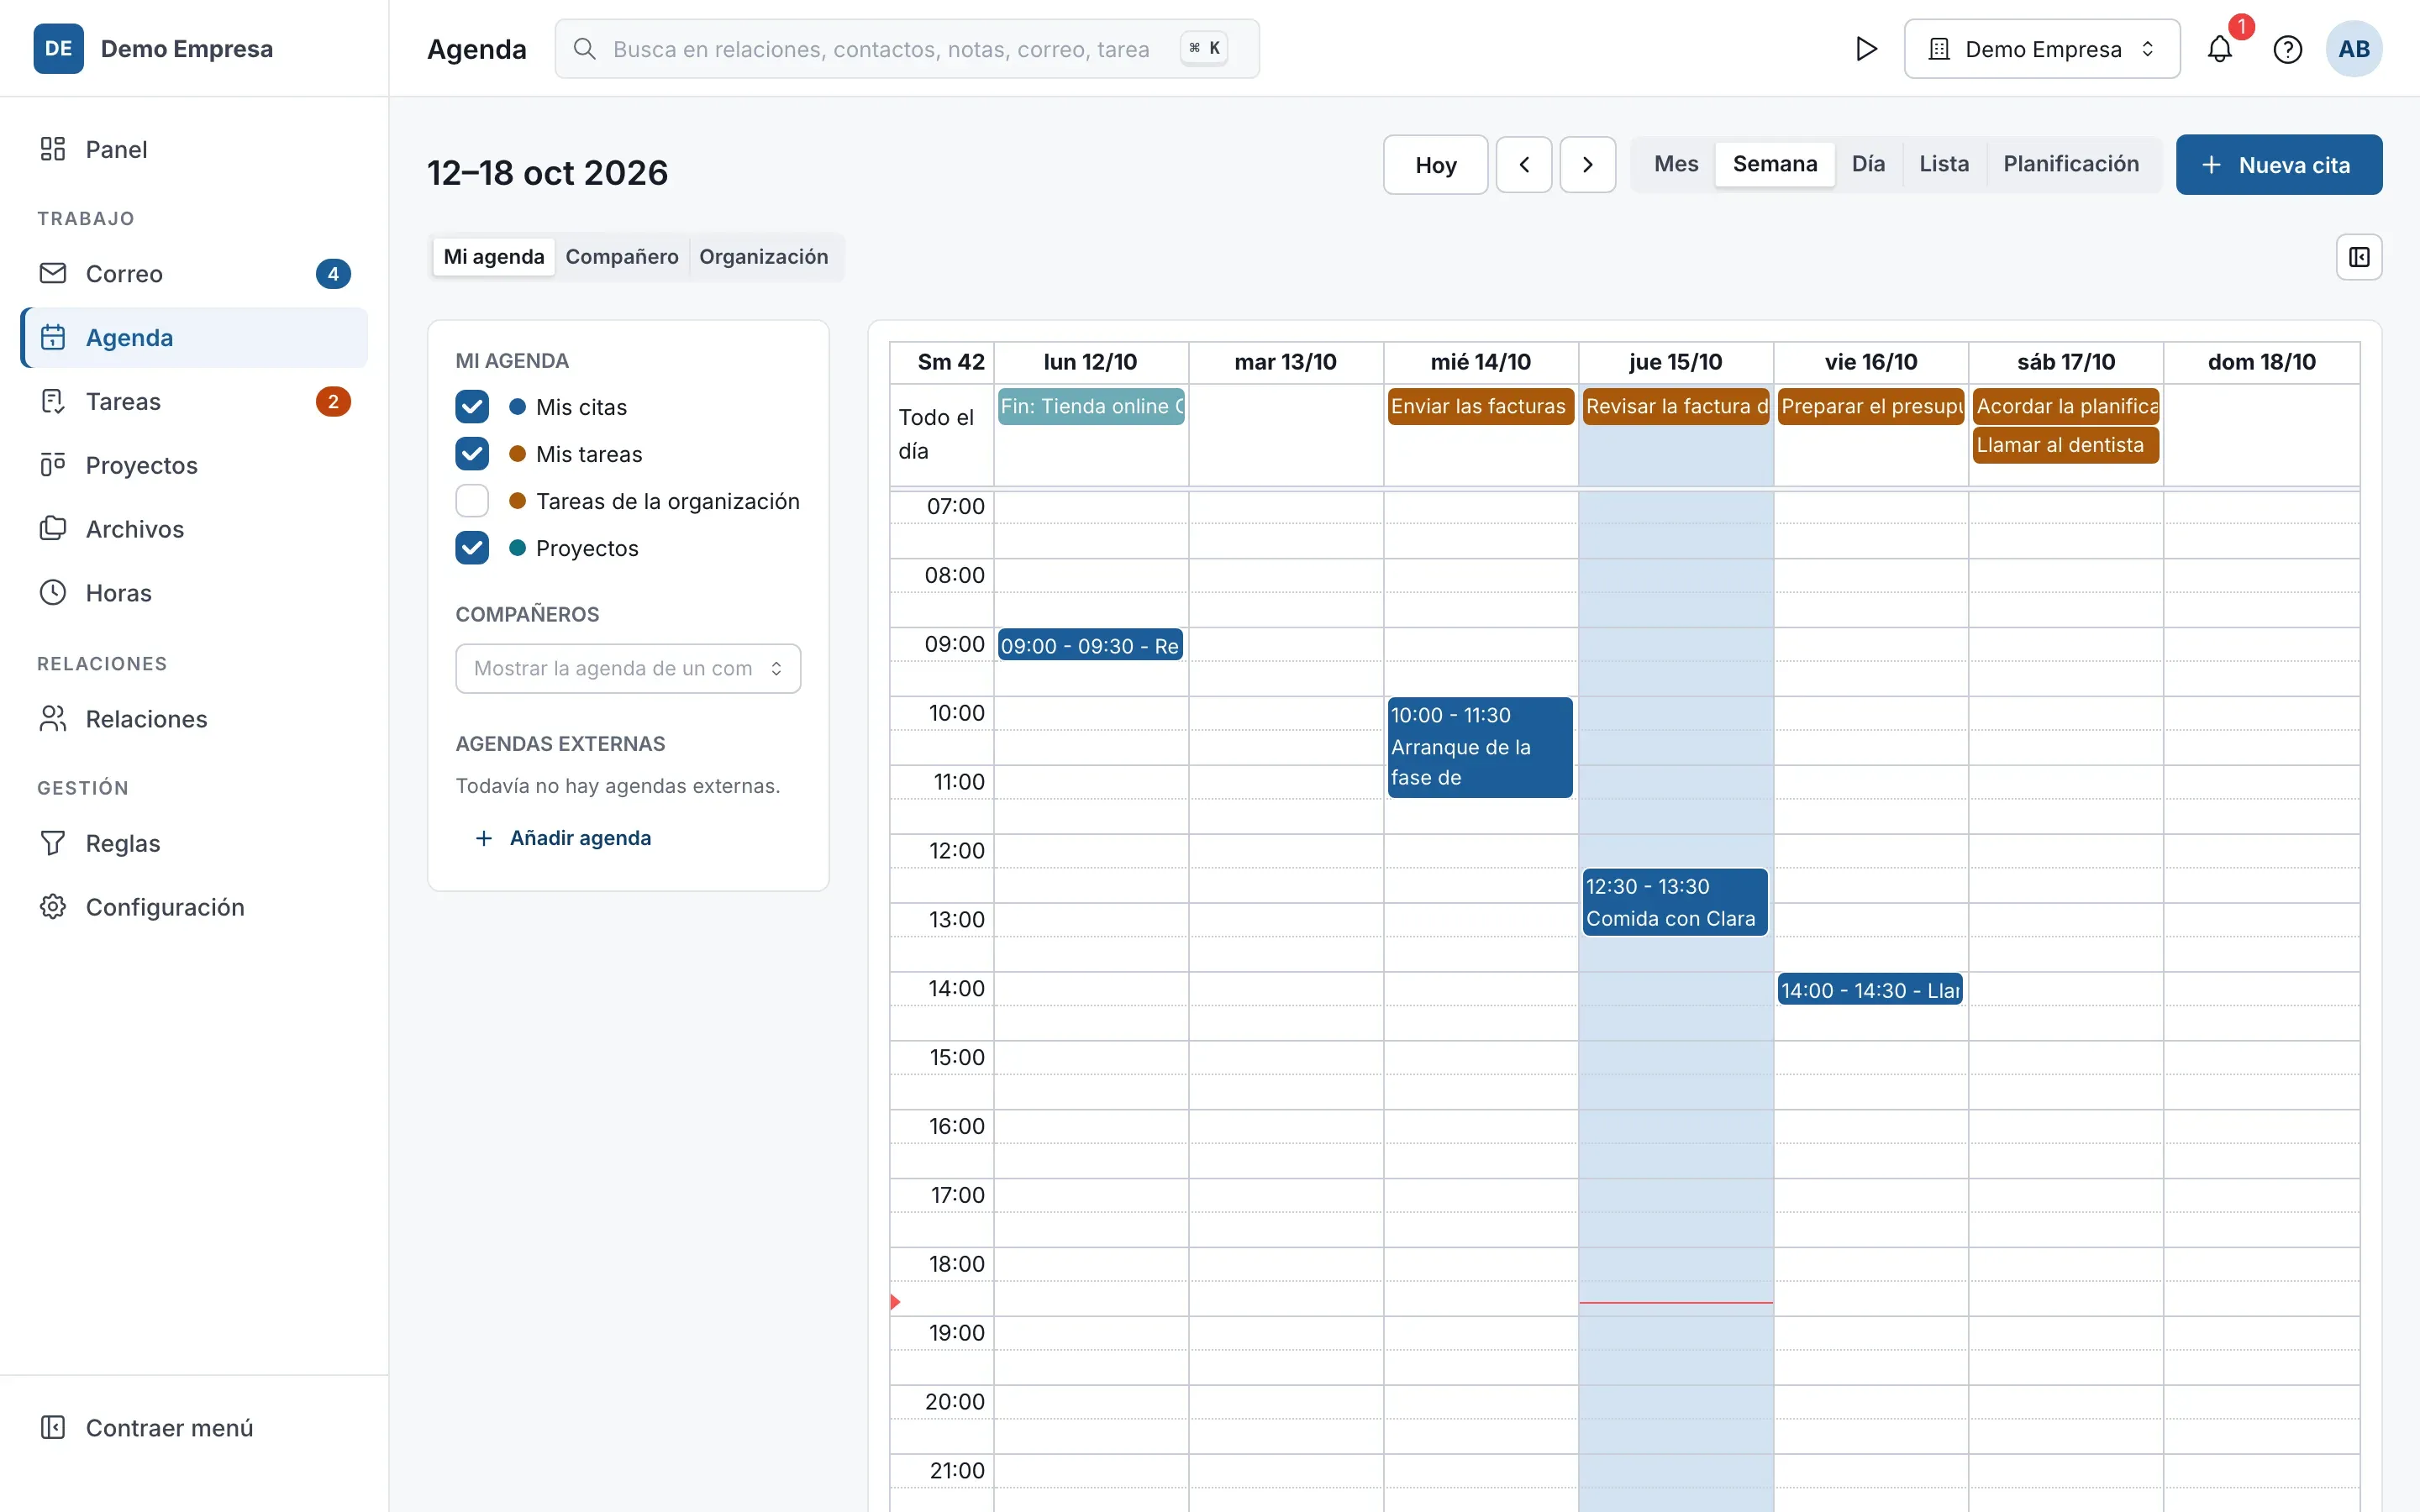Open Archivos files icon in sidebar
This screenshot has width=2420, height=1512.
52,529
